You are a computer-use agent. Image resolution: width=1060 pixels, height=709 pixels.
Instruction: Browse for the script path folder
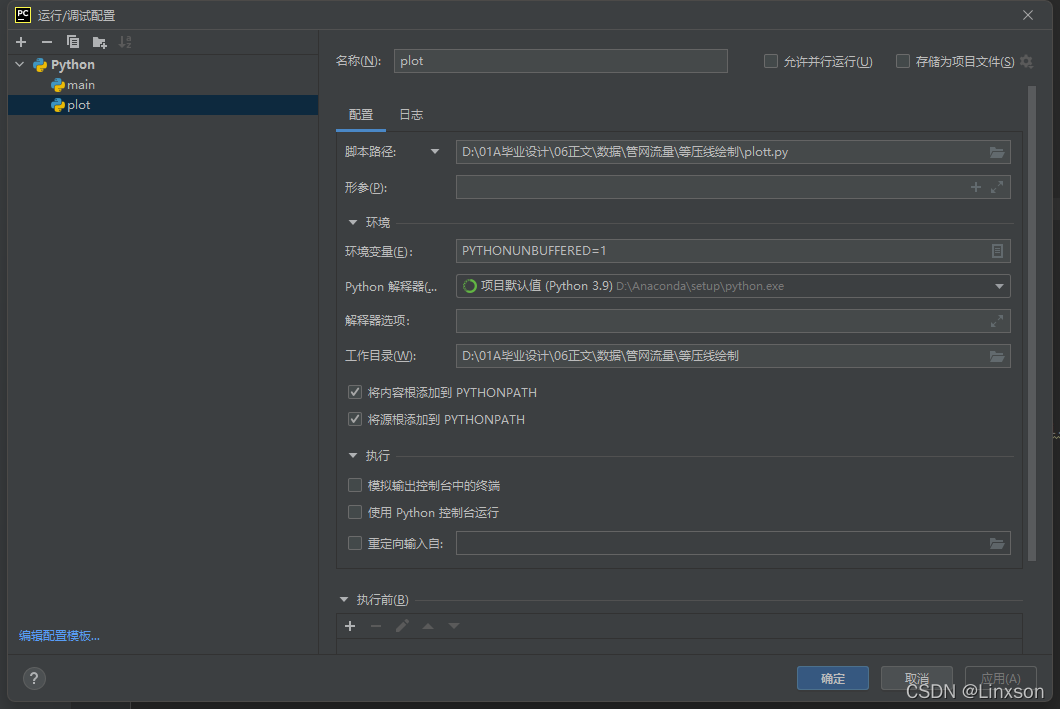[996, 152]
